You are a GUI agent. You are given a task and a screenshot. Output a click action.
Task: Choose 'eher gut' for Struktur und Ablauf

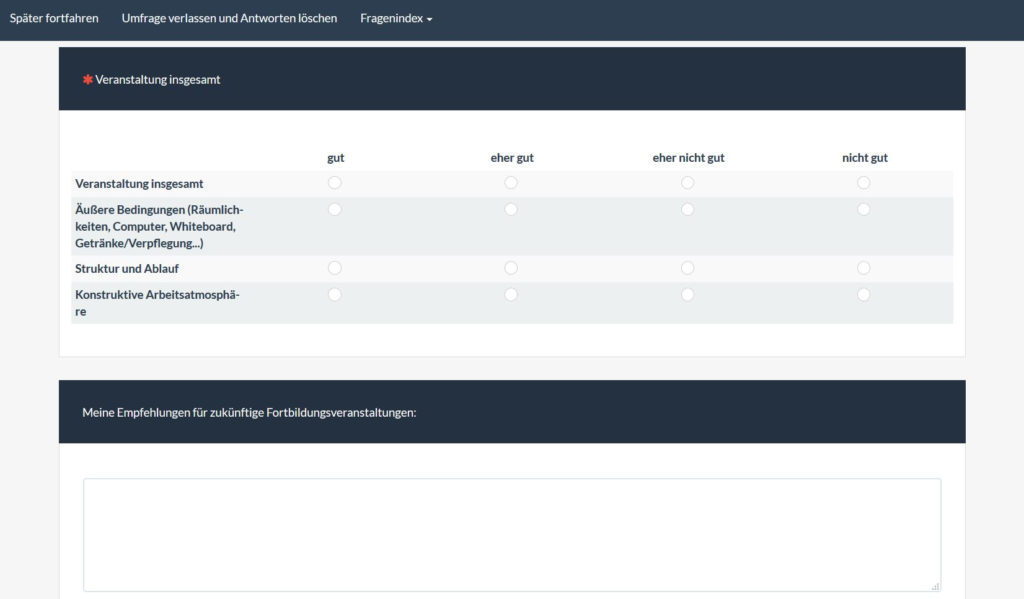[x=511, y=268]
